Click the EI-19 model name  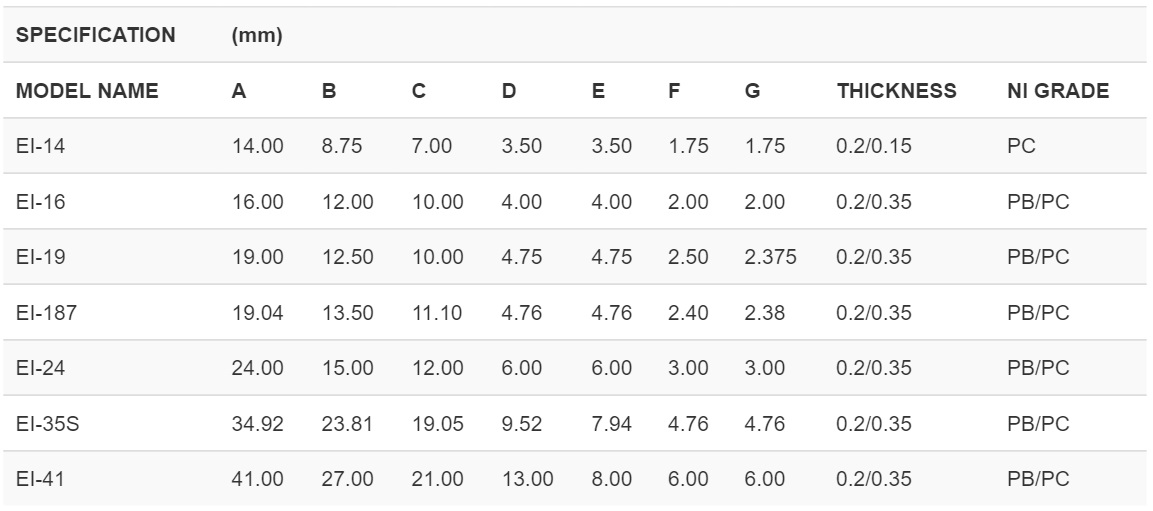38,257
